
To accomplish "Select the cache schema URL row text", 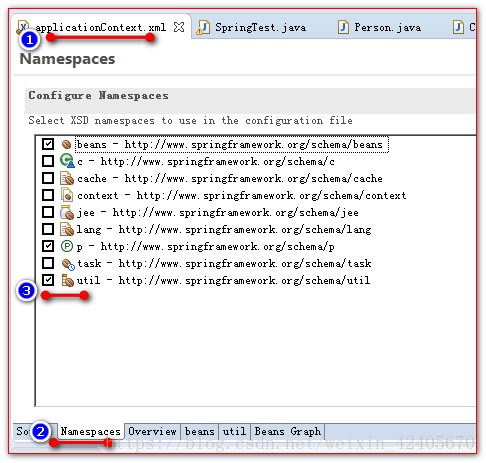I will [x=230, y=179].
